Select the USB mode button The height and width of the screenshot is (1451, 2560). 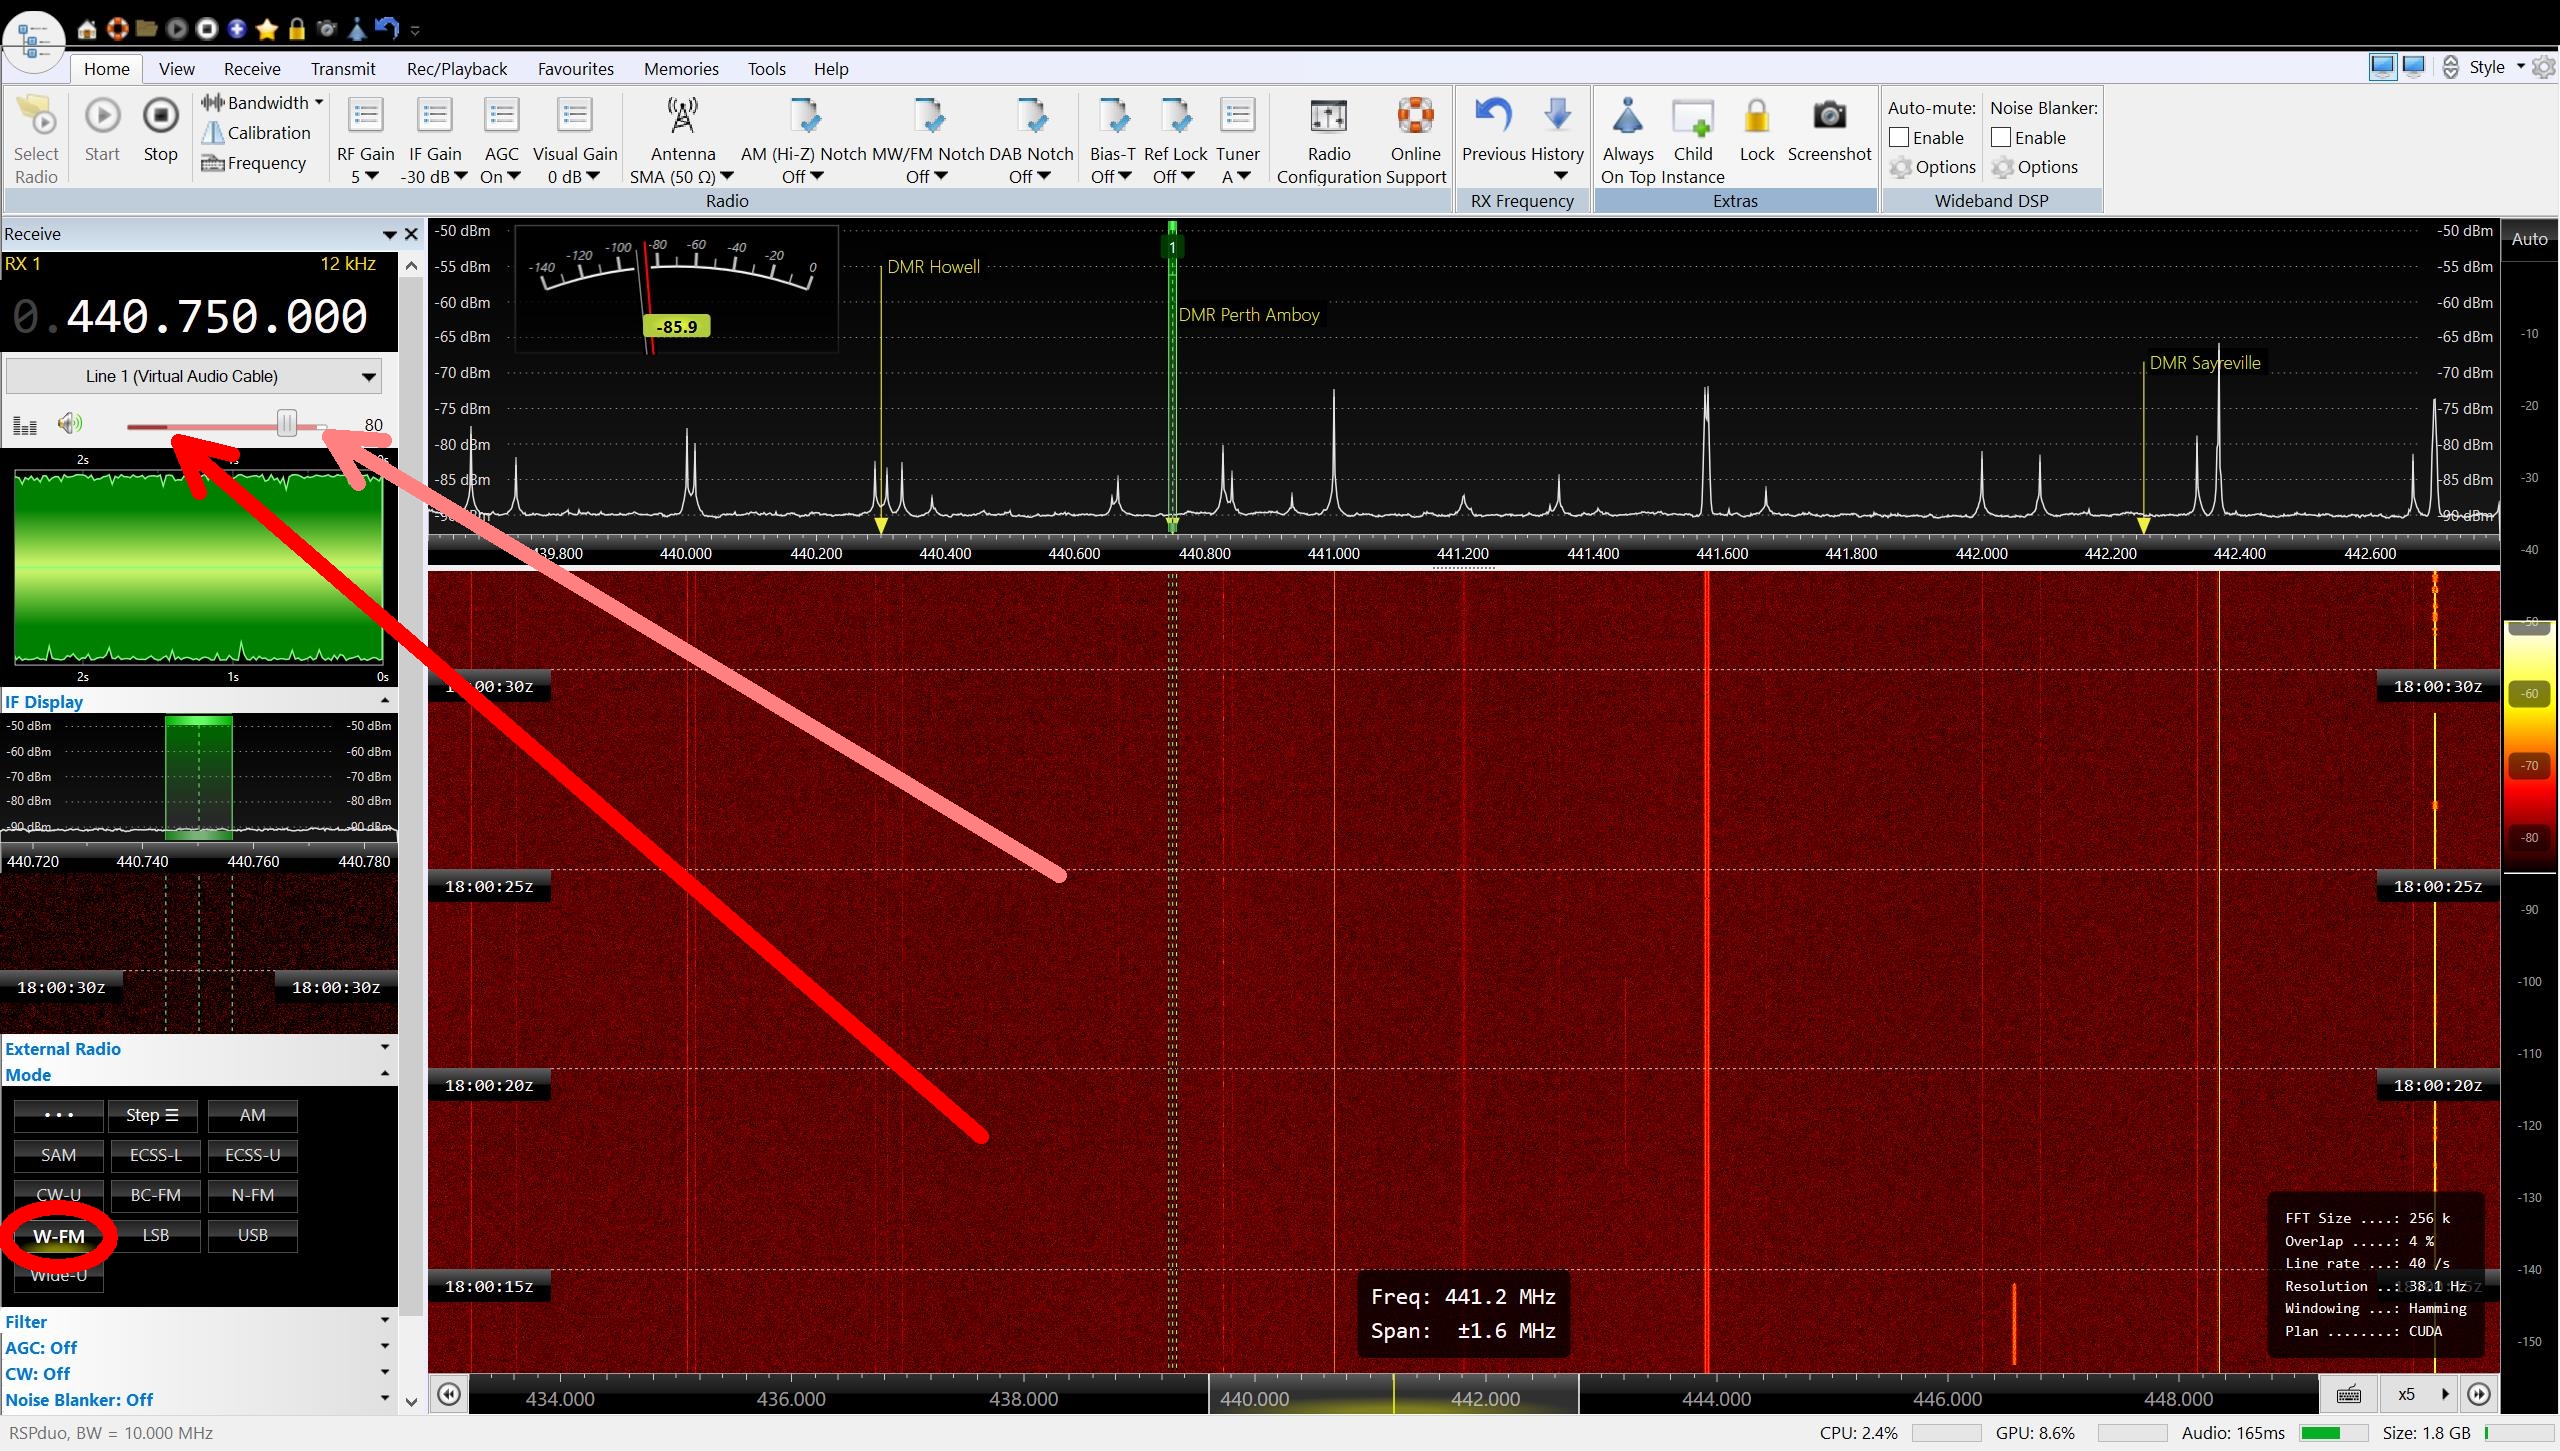point(252,1235)
